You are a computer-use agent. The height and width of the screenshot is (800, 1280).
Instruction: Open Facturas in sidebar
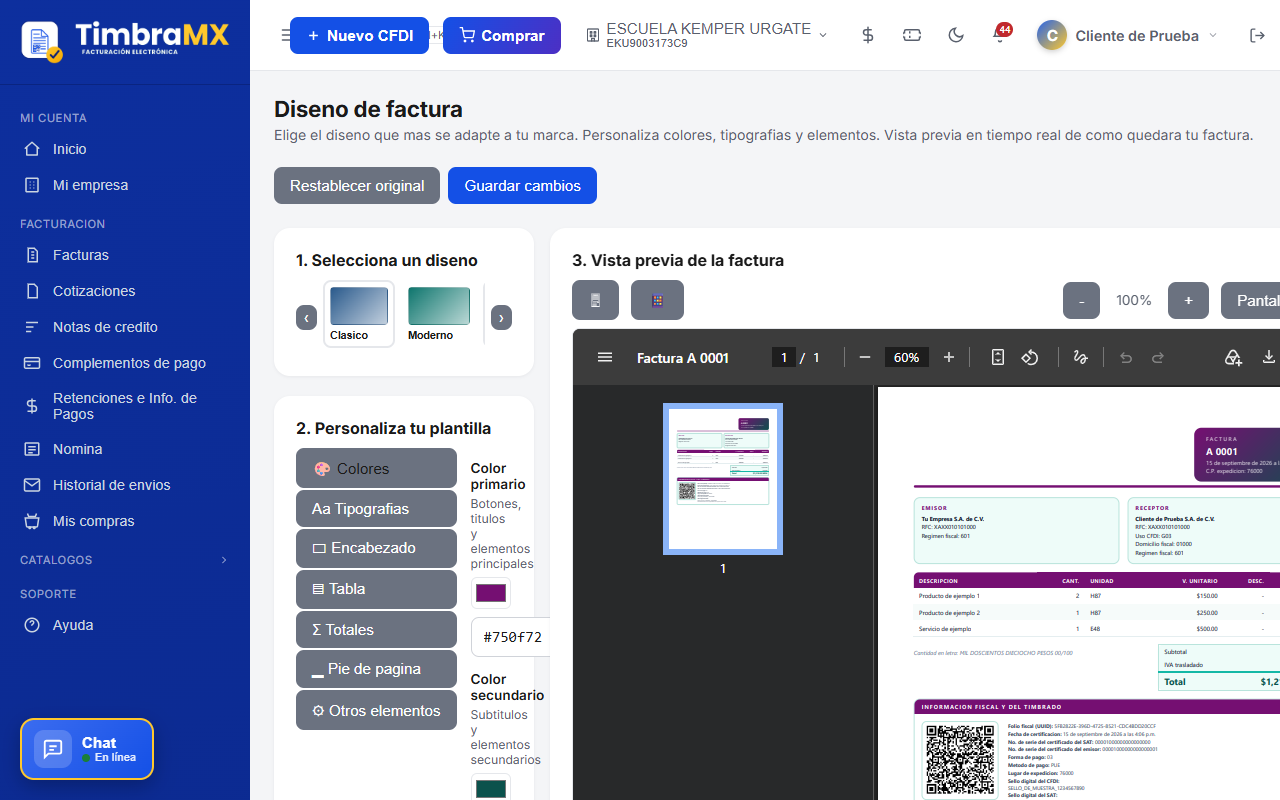point(125,255)
